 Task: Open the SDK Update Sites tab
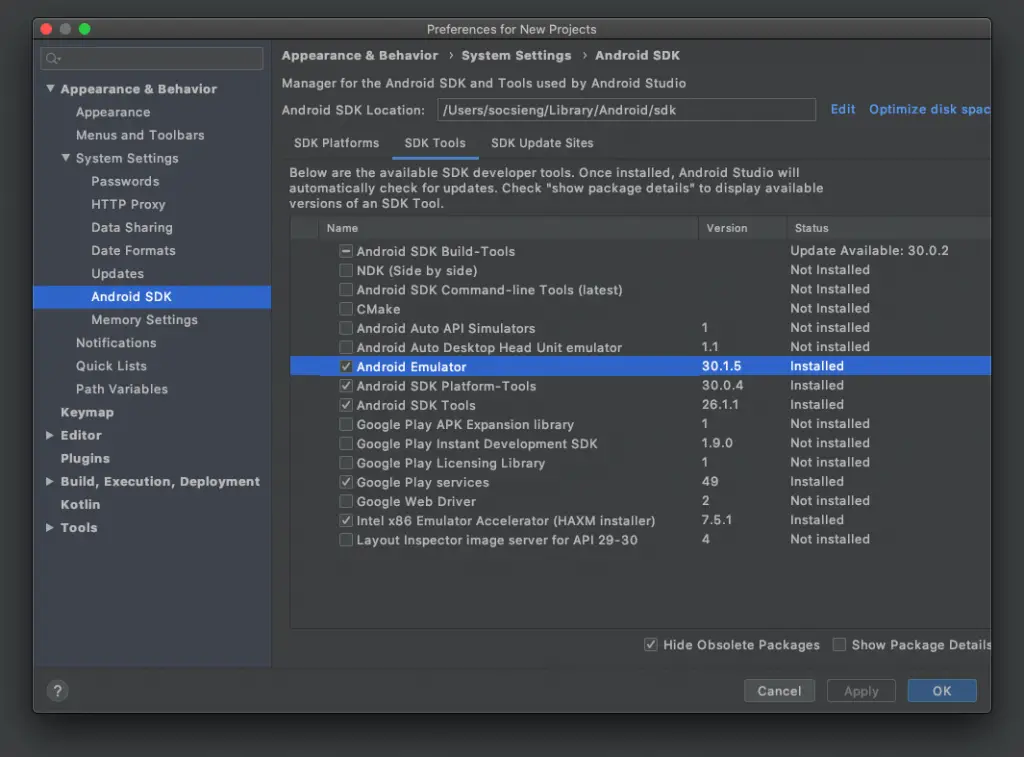click(x=542, y=143)
